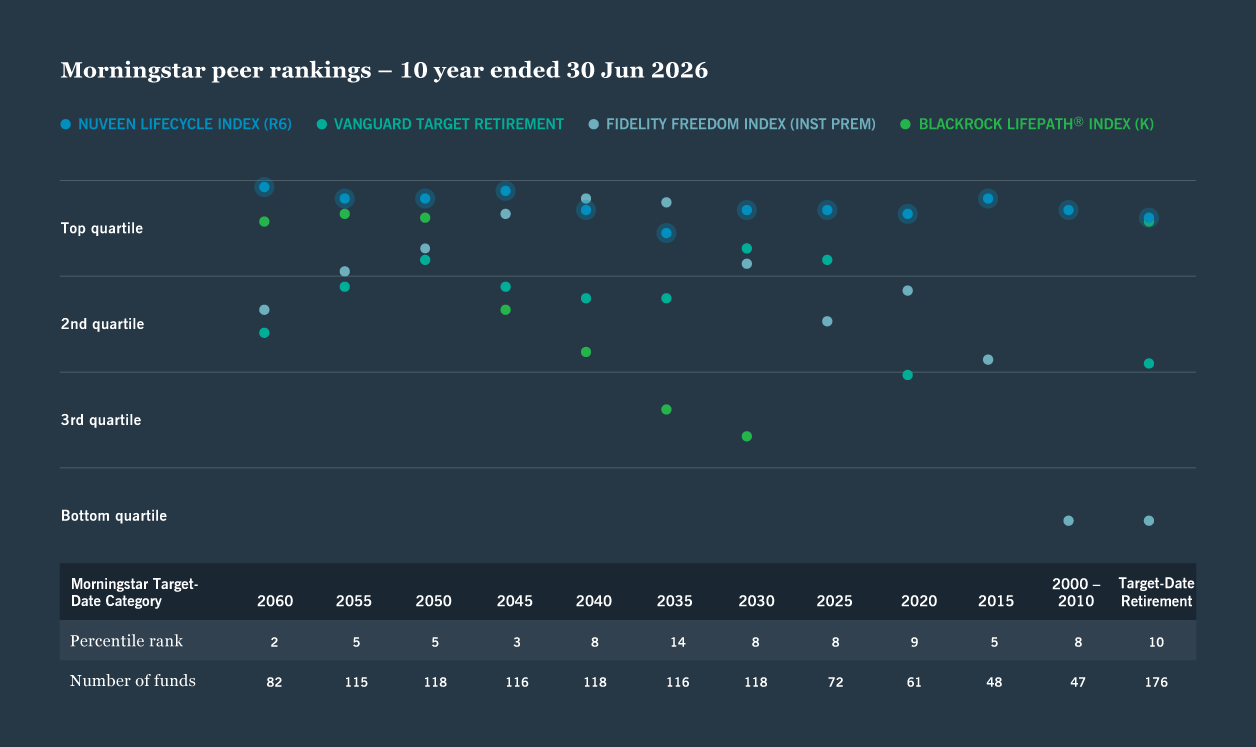The width and height of the screenshot is (1256, 747).
Task: Click the Fidelity Freedom Index legend dot
Action: coord(594,124)
